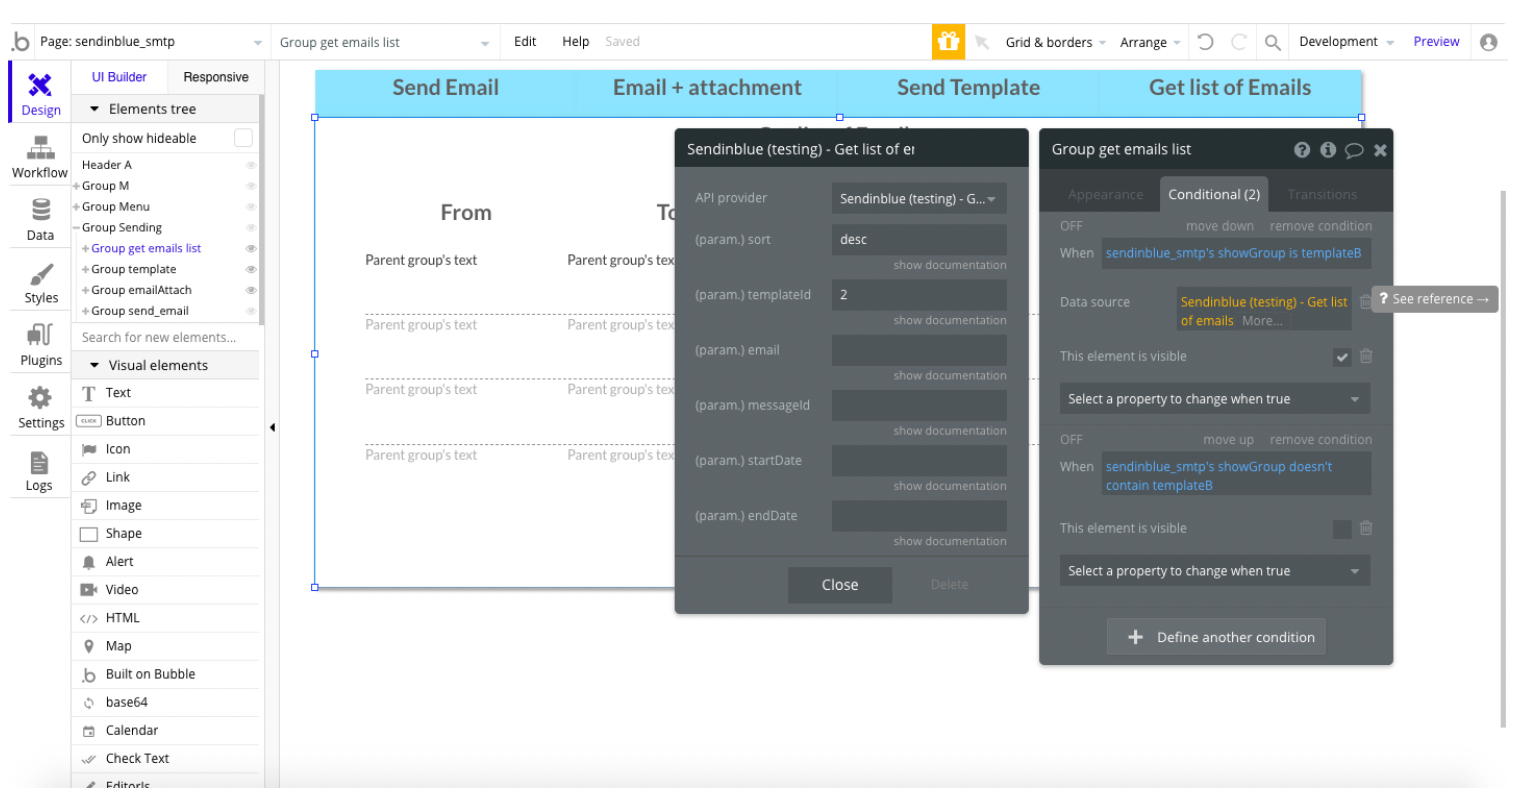Delete the first condition's visible property trash icon

[x=1366, y=356]
